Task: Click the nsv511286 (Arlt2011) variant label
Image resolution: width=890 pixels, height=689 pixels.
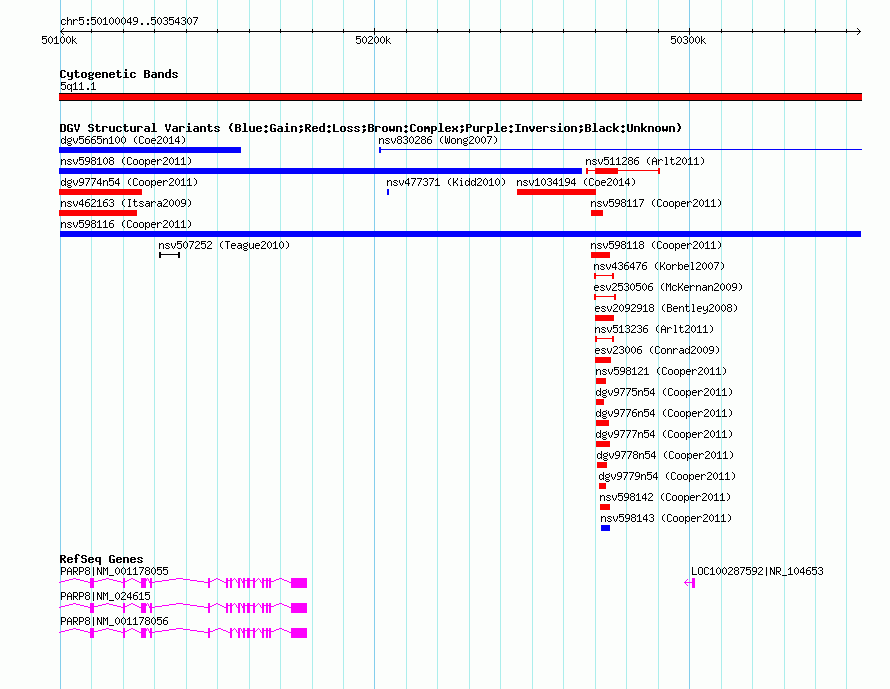Action: click(645, 161)
